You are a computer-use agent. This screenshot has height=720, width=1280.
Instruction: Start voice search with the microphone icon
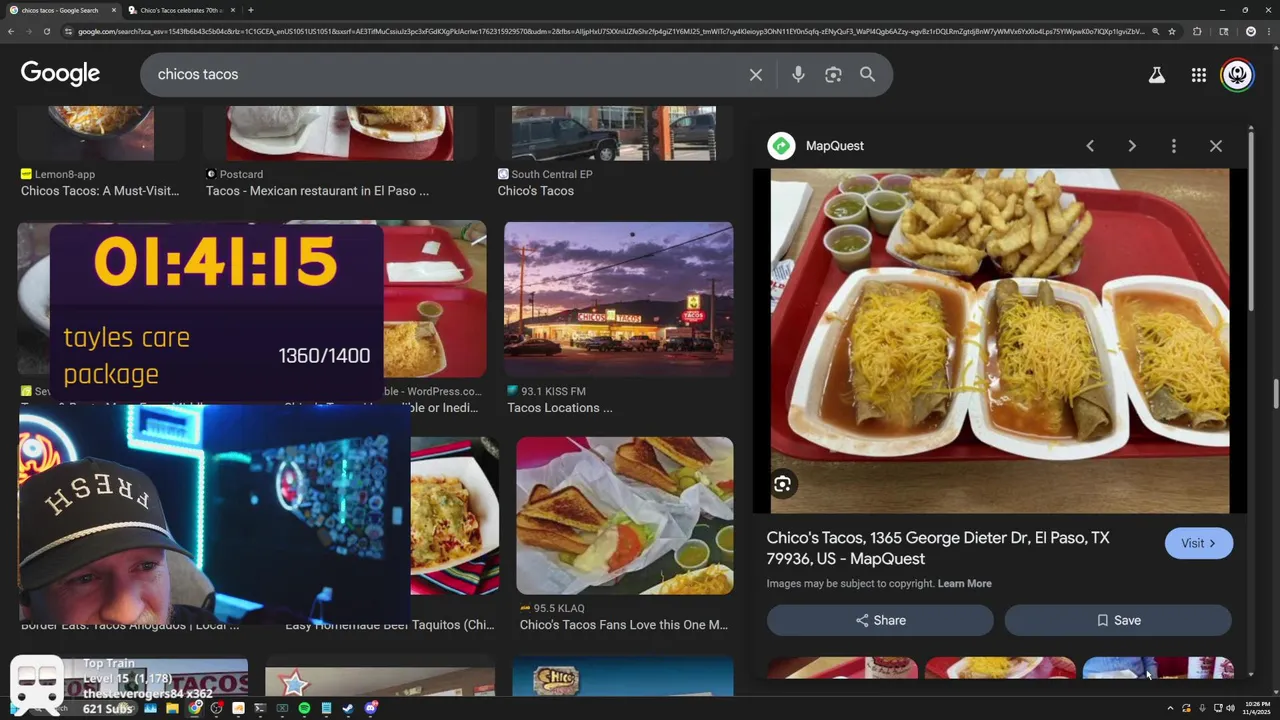tap(798, 75)
